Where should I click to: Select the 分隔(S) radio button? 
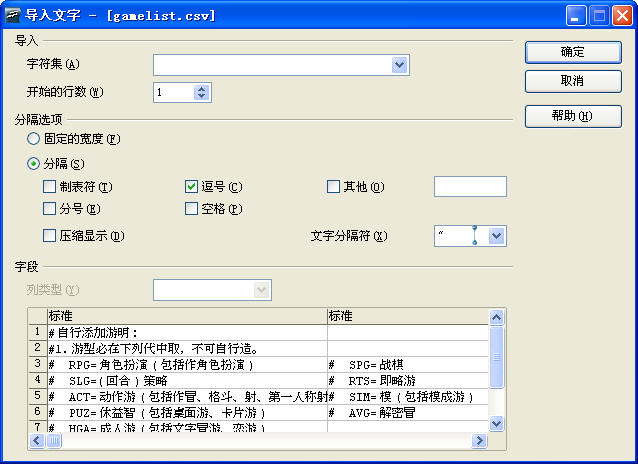33,164
